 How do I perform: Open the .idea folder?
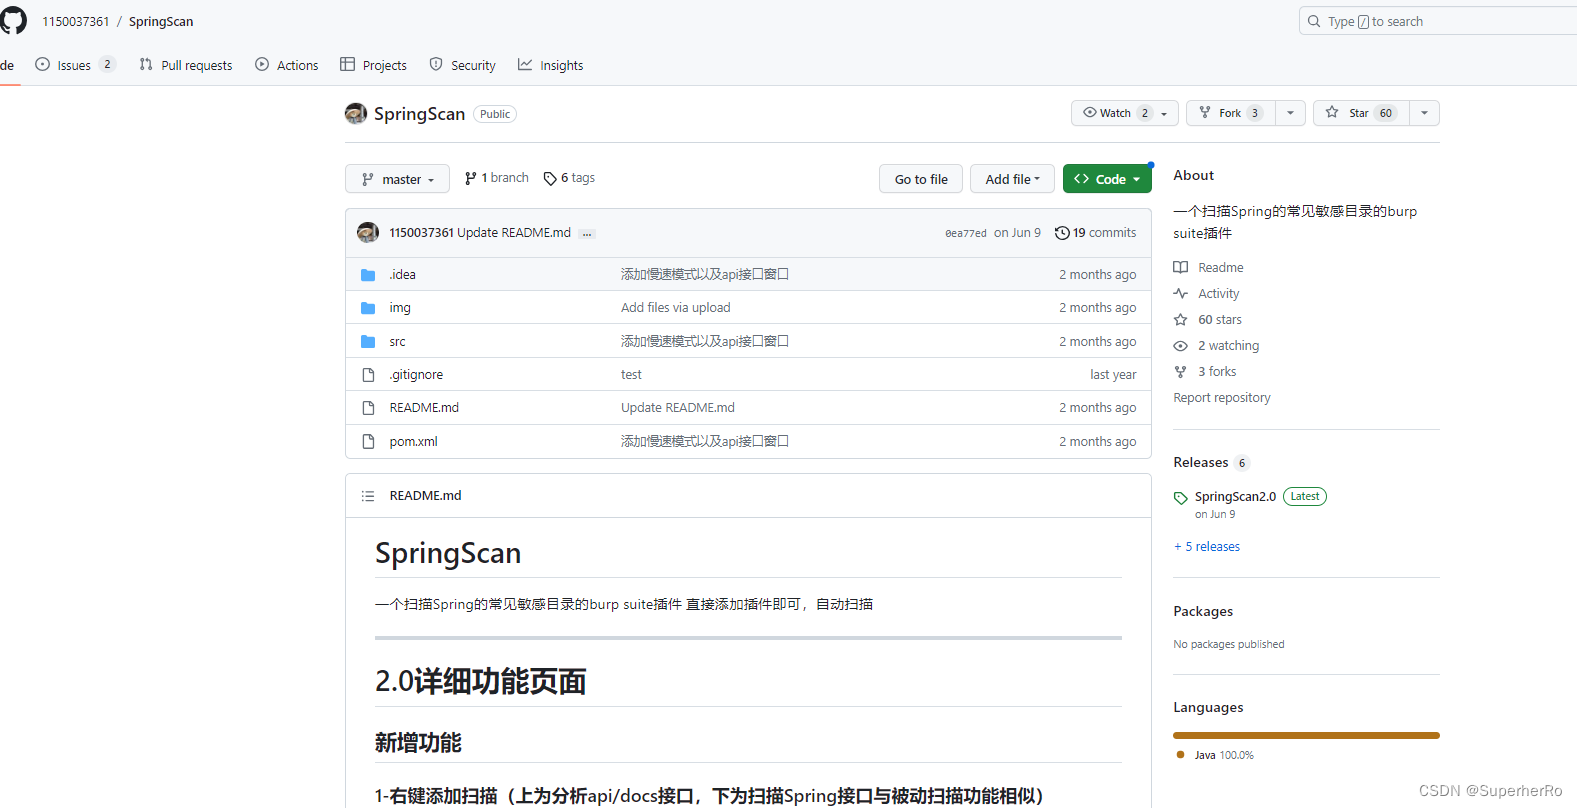coord(402,274)
